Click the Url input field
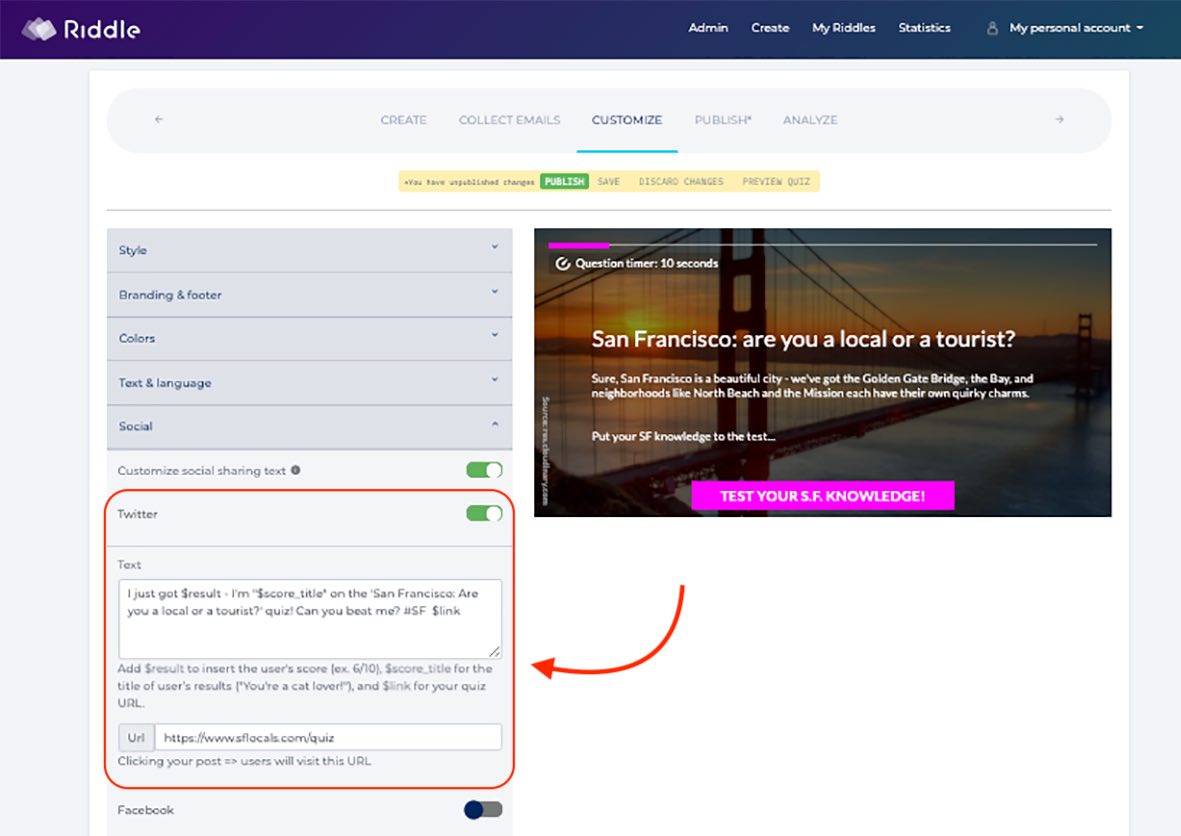Screen dimensions: 1181x836 click(x=328, y=737)
